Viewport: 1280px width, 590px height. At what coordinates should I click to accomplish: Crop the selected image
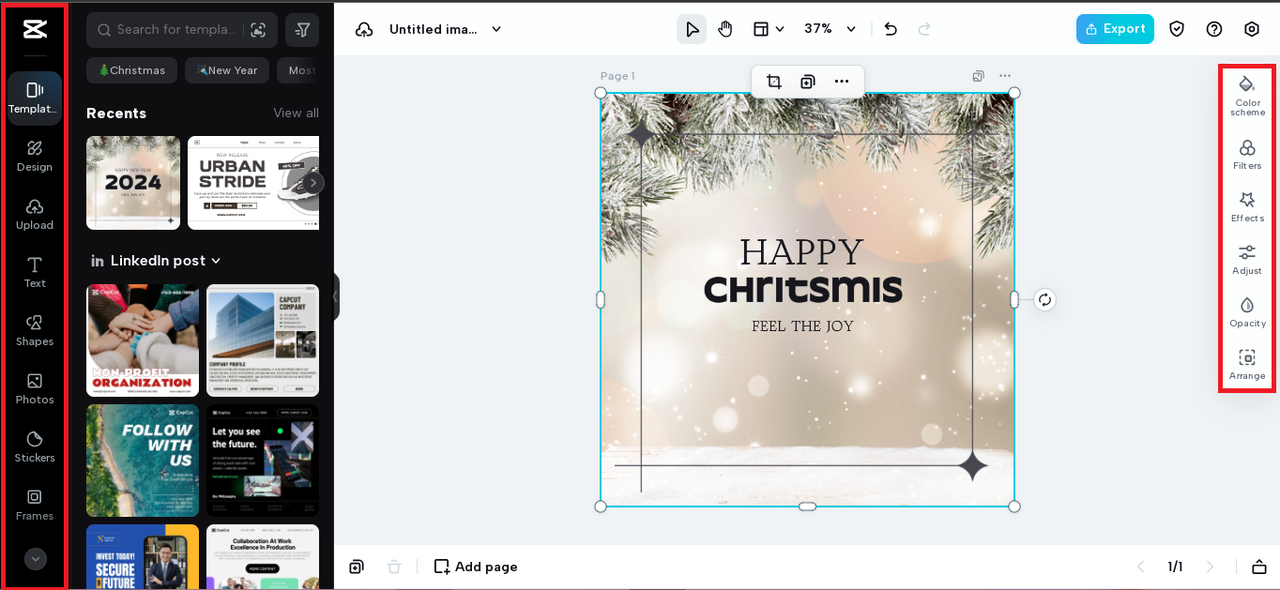click(774, 82)
